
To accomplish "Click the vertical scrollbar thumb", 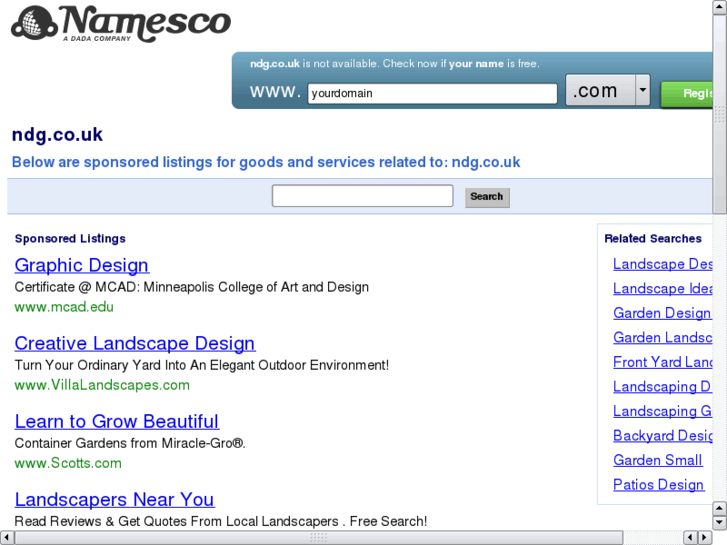I will pos(720,114).
